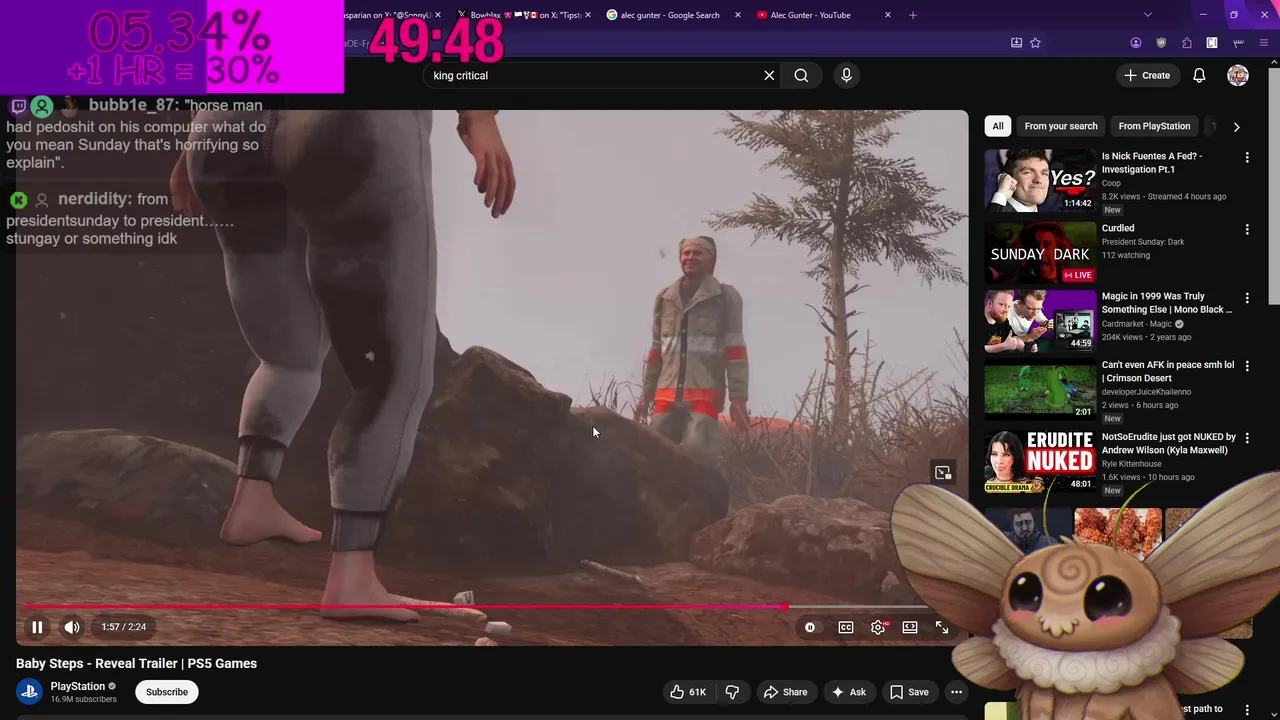Open options for 'Can't even AFK in peace'
The width and height of the screenshot is (1280, 720).
(1247, 366)
